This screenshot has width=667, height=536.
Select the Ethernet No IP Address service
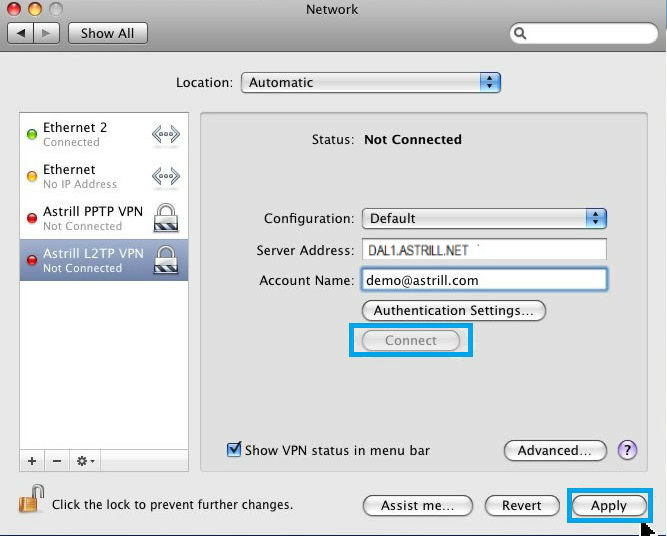[x=104, y=176]
